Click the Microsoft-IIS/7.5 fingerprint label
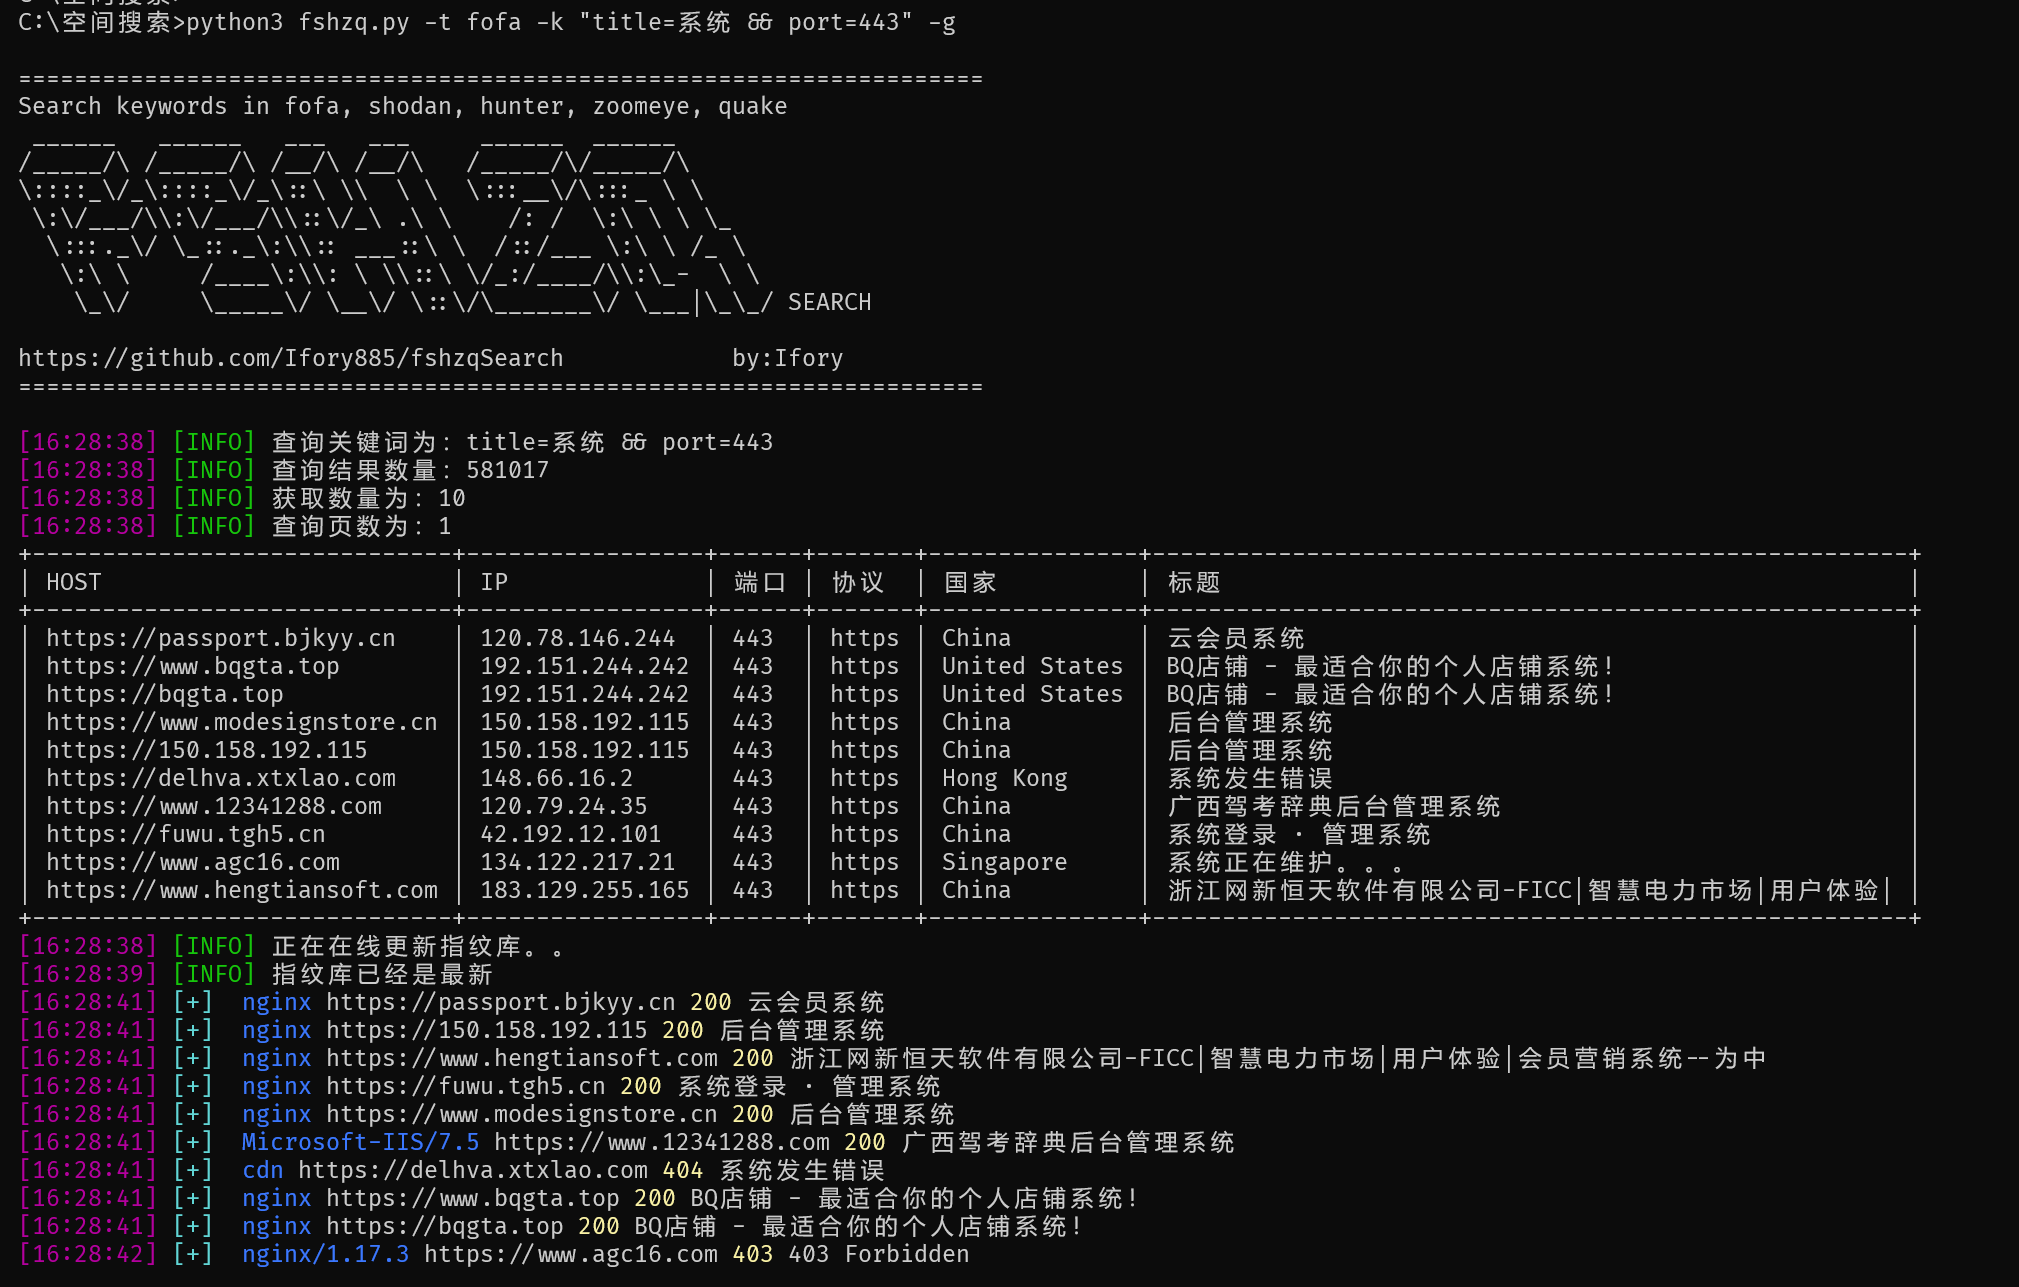The height and width of the screenshot is (1287, 2019). click(x=360, y=1142)
